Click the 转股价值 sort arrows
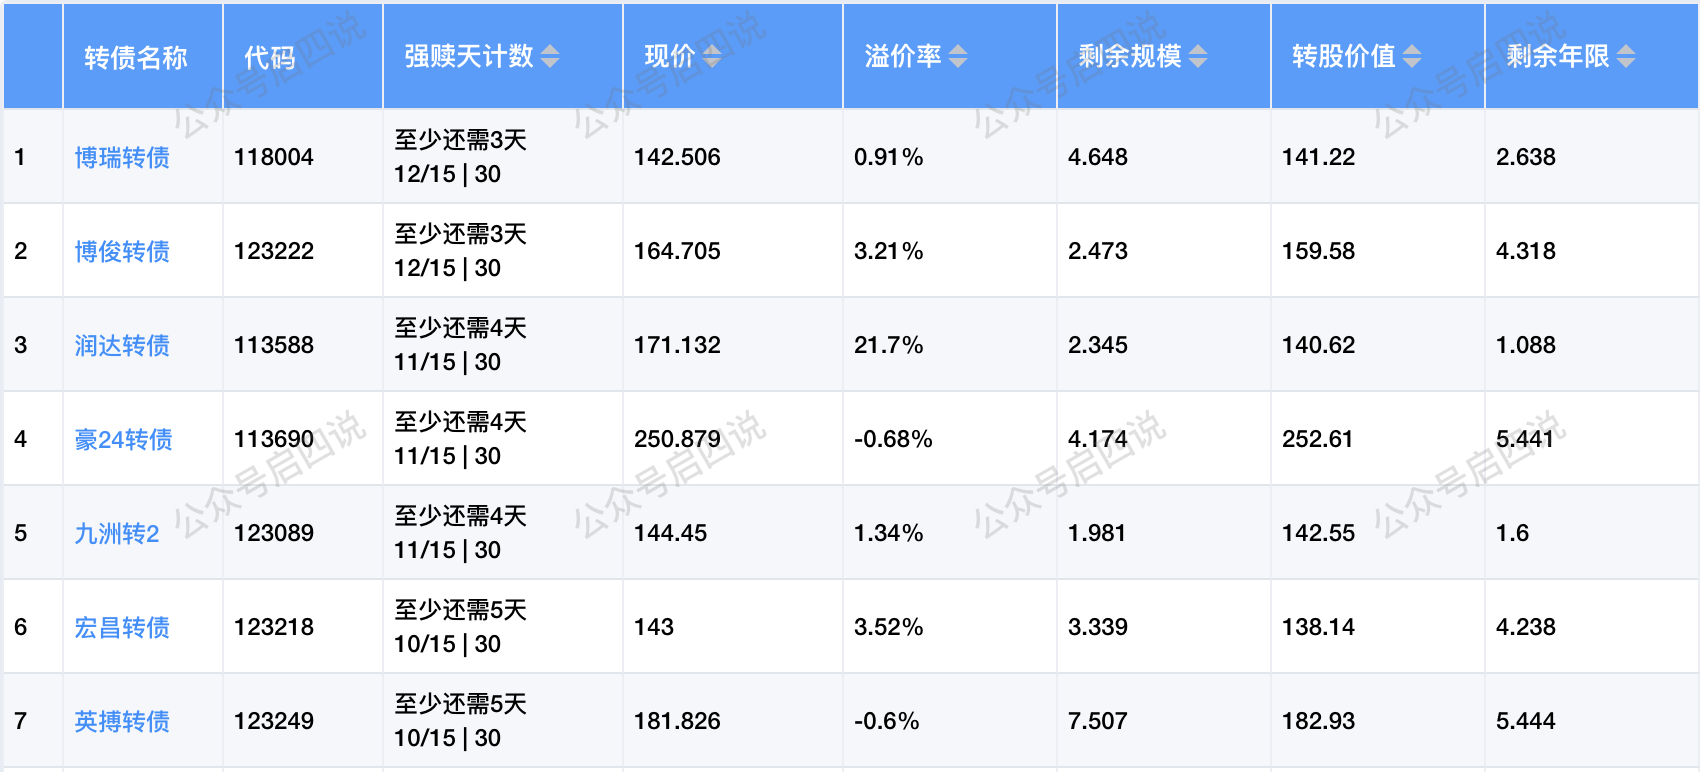Screen dimensions: 1700x772 [x=1412, y=57]
